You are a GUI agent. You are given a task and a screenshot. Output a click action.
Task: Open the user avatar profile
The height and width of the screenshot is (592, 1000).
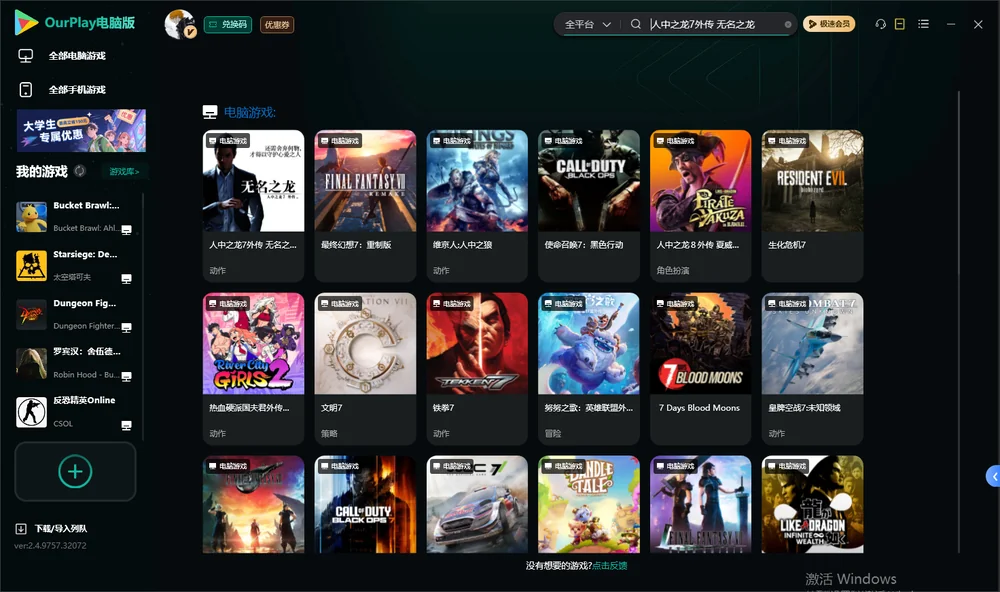coord(180,24)
